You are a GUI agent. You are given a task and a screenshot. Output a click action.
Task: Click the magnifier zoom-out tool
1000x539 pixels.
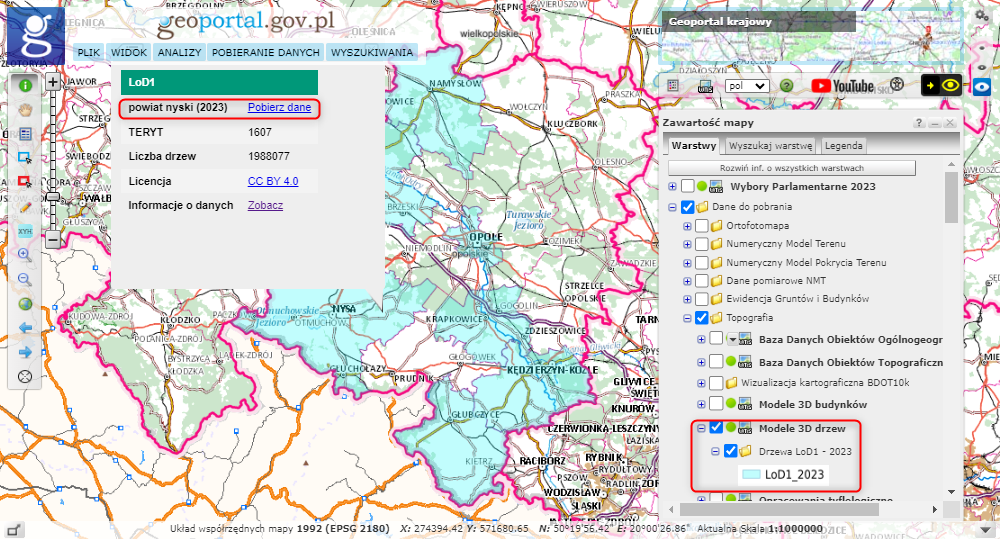point(25,279)
